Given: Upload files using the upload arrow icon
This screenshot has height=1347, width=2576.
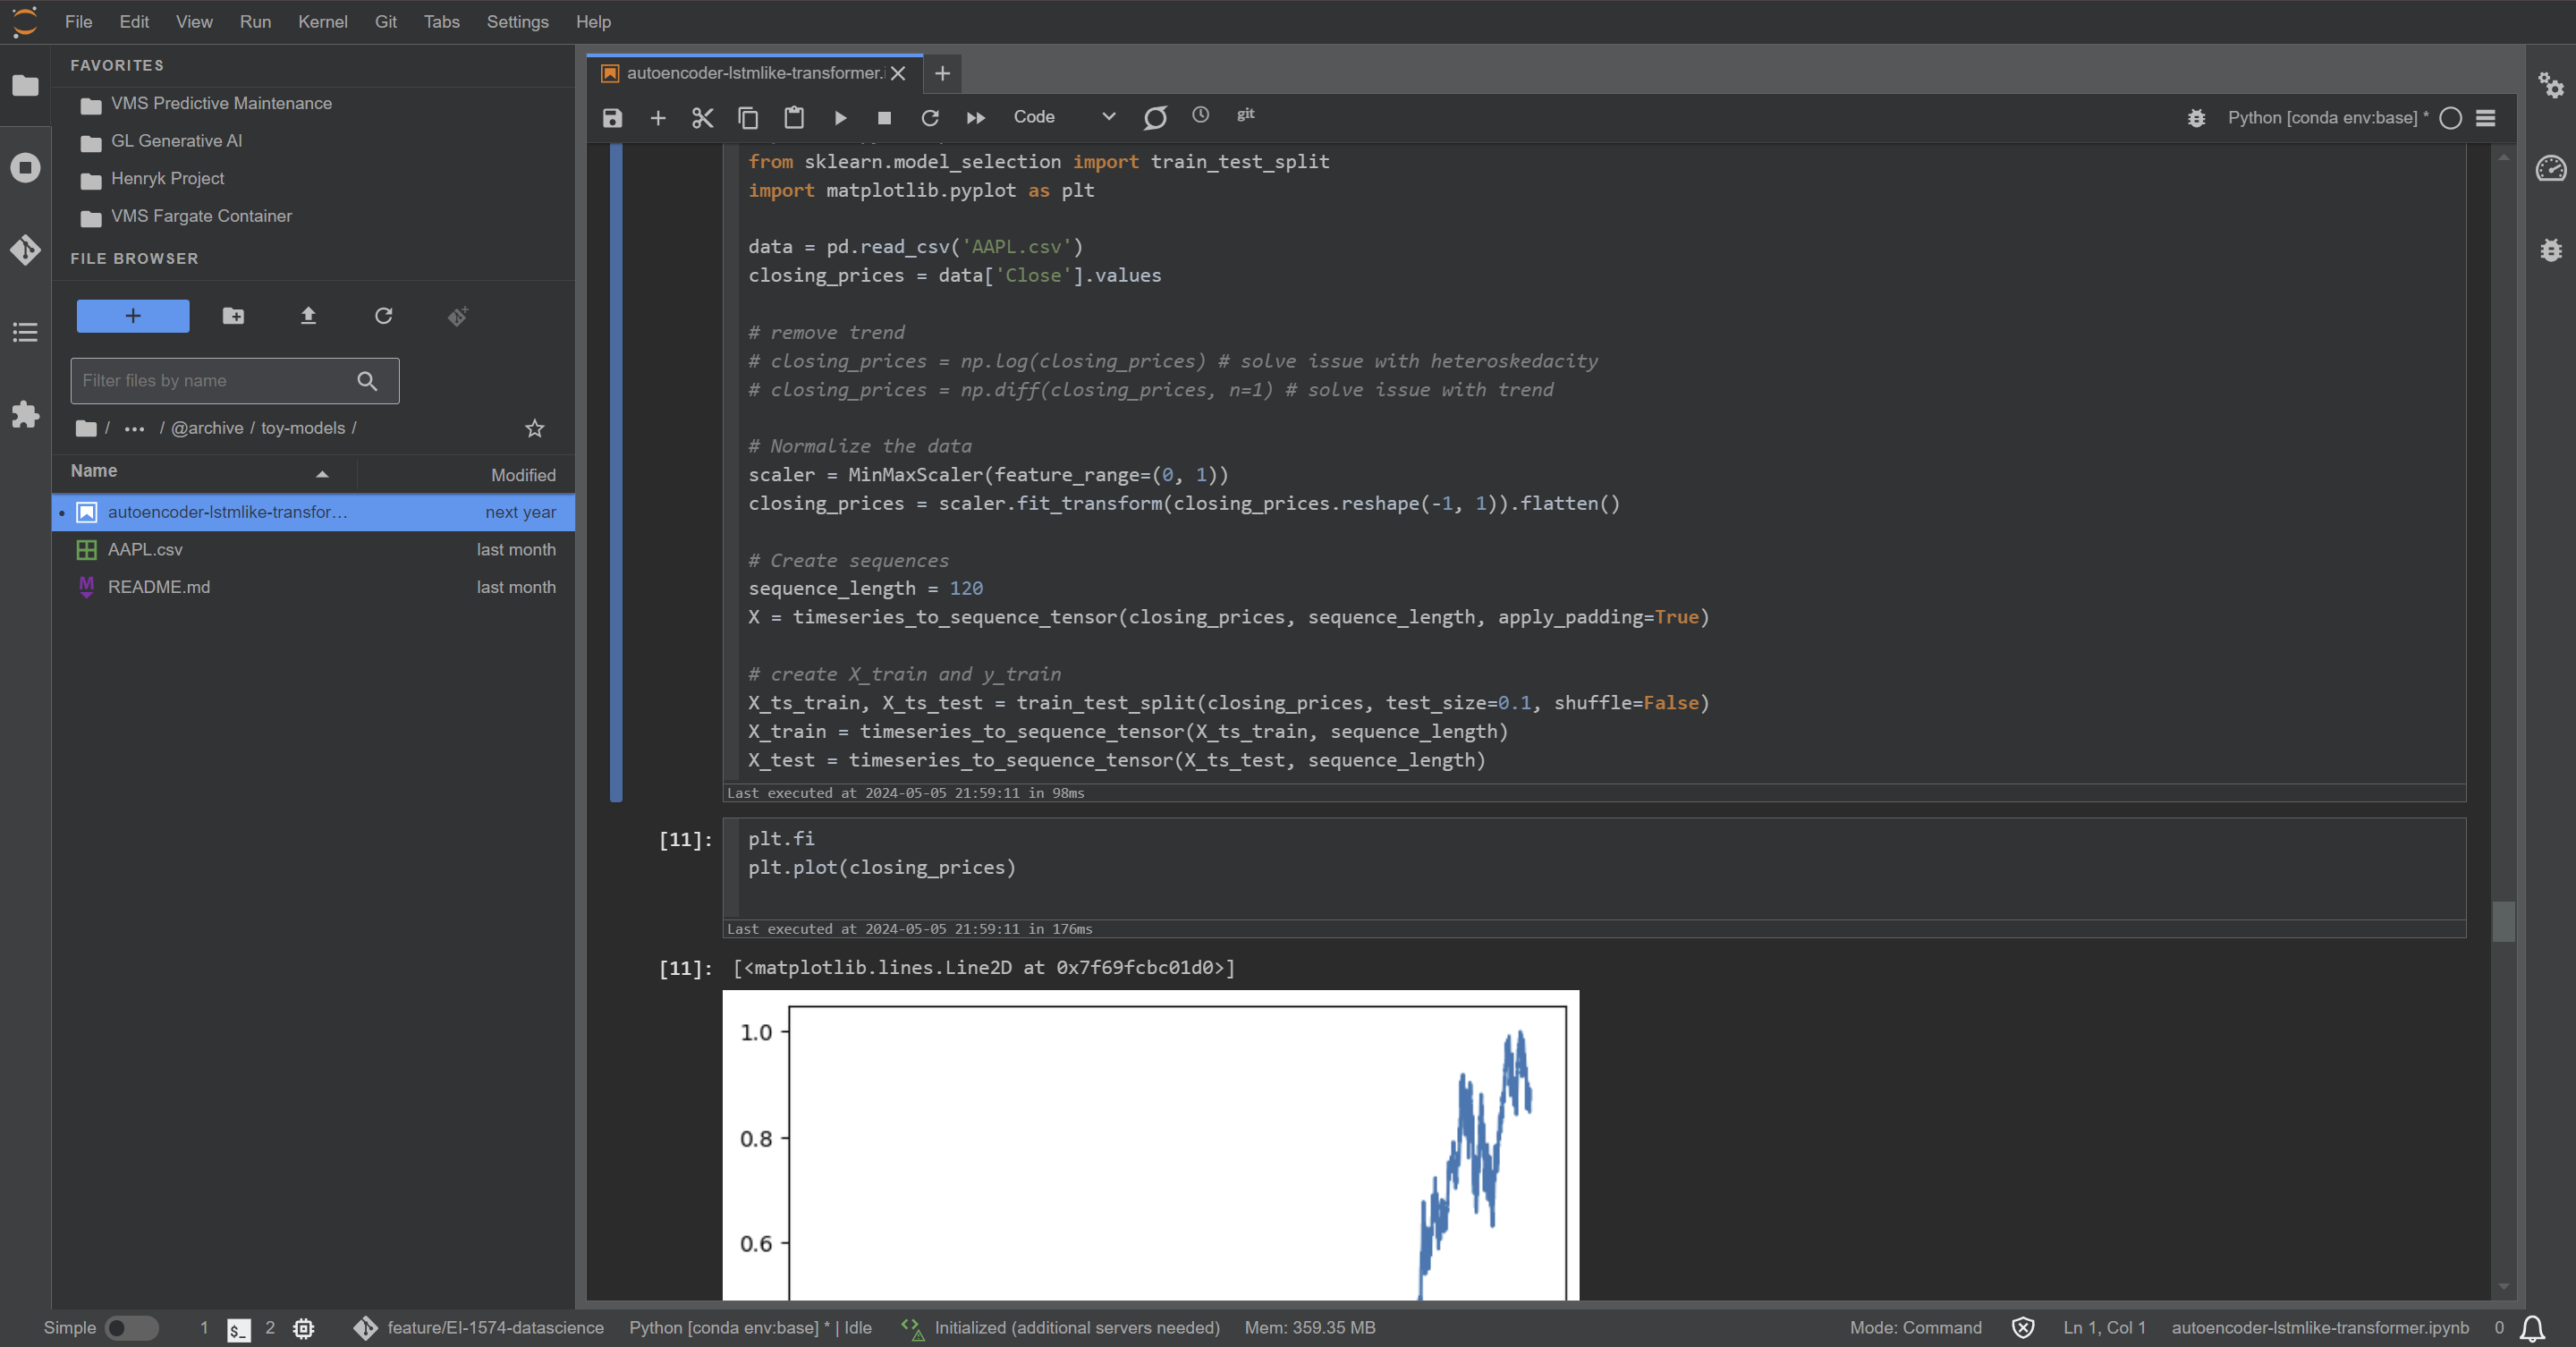Looking at the screenshot, I should 308,316.
